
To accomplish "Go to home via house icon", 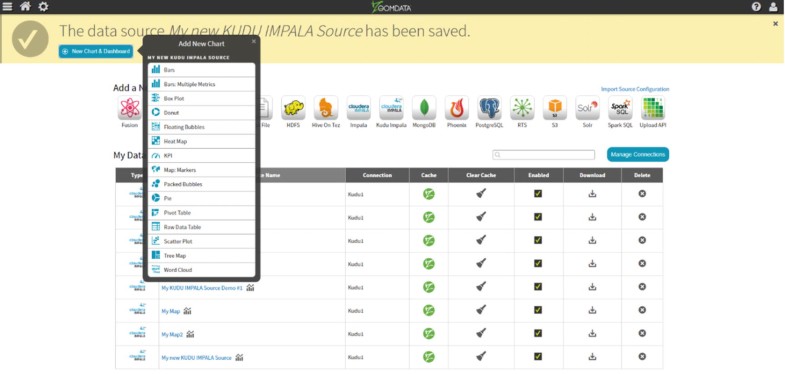I will pyautogui.click(x=25, y=7).
